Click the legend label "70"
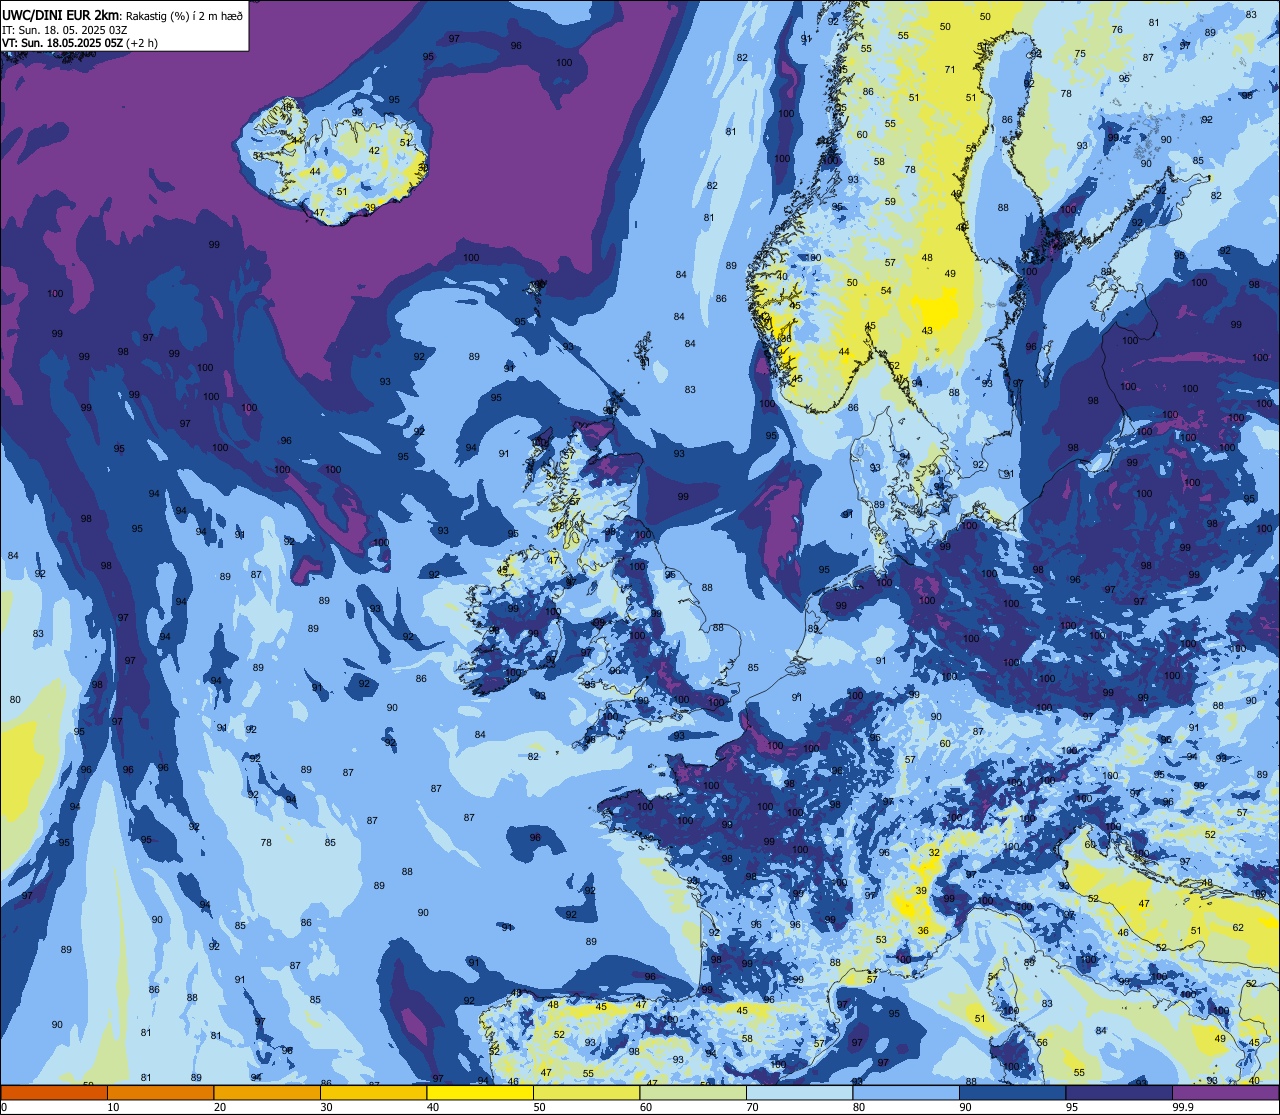 752,1107
